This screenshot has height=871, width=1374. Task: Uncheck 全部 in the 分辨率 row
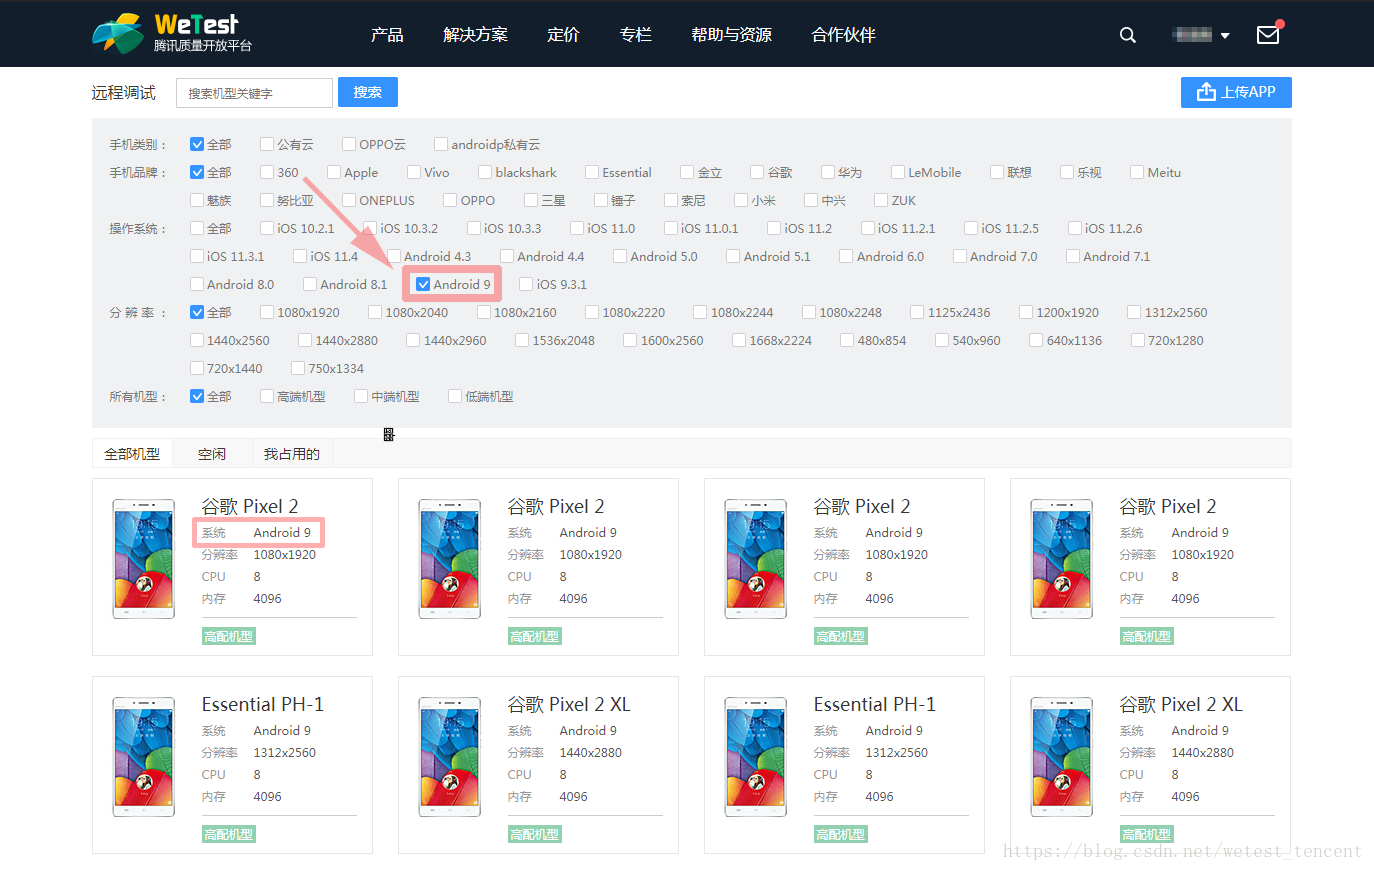tap(197, 312)
